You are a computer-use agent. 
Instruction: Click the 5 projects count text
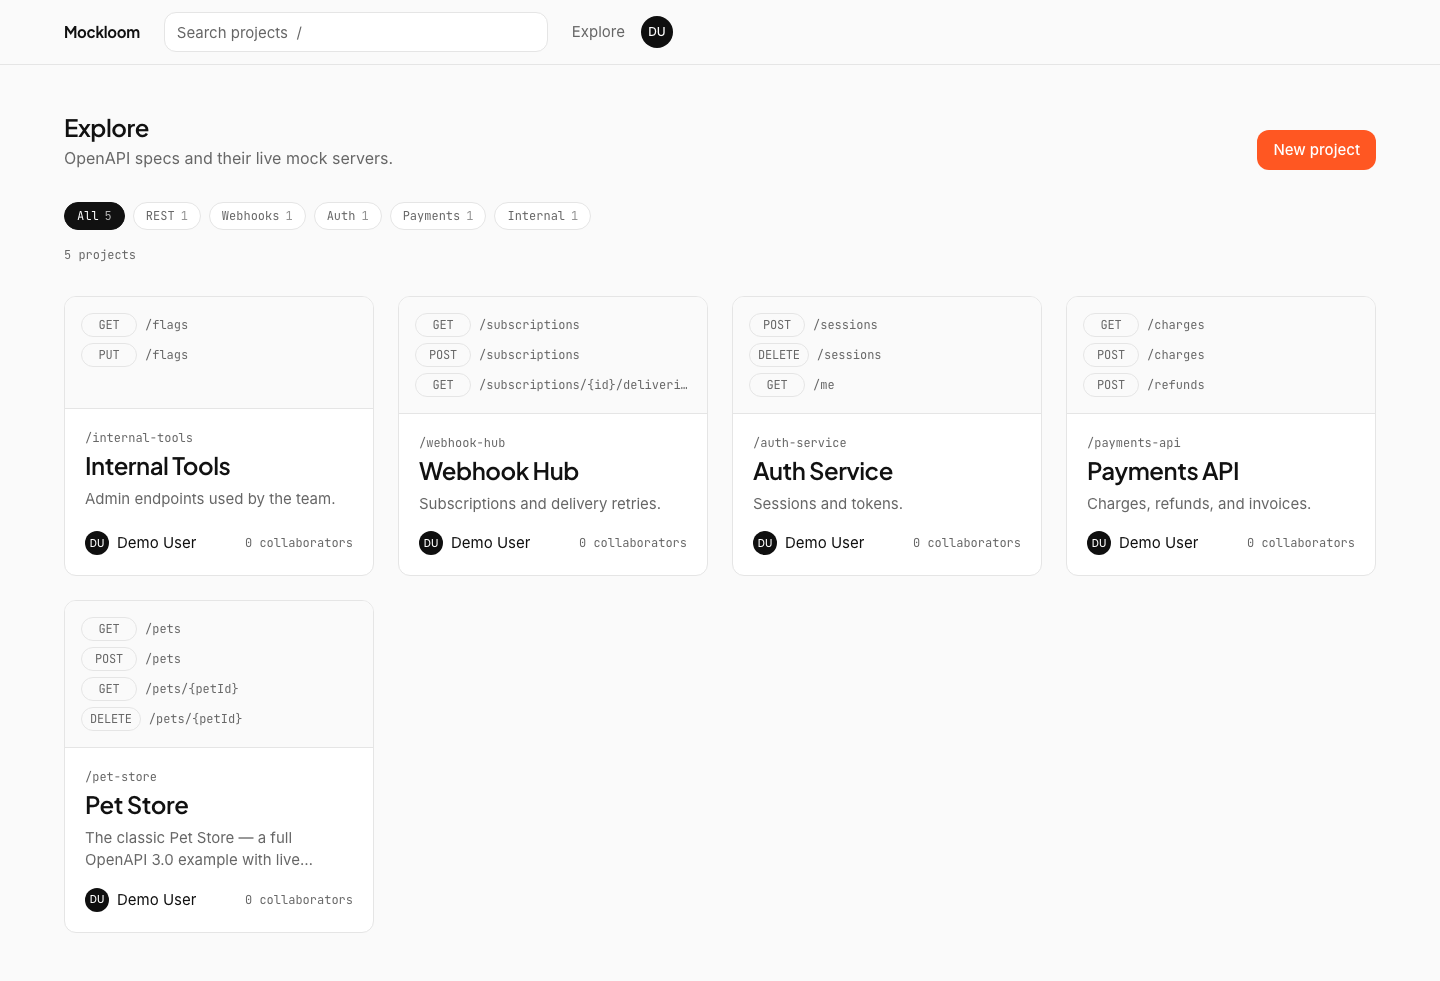click(x=100, y=255)
